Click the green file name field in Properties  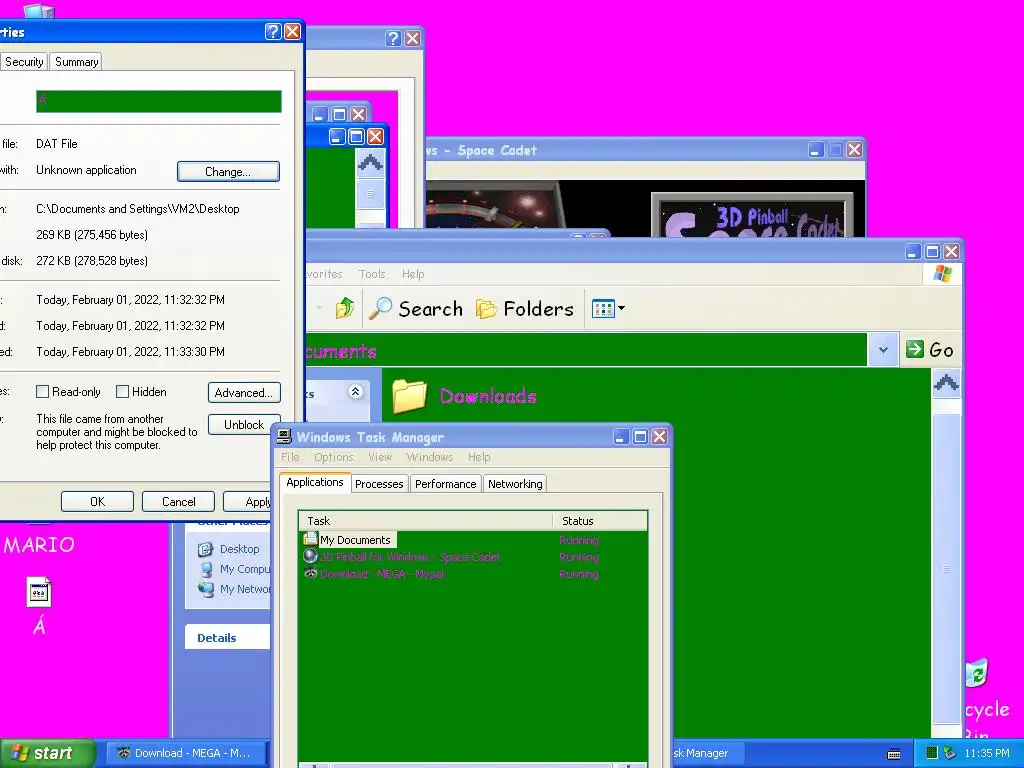(x=159, y=101)
